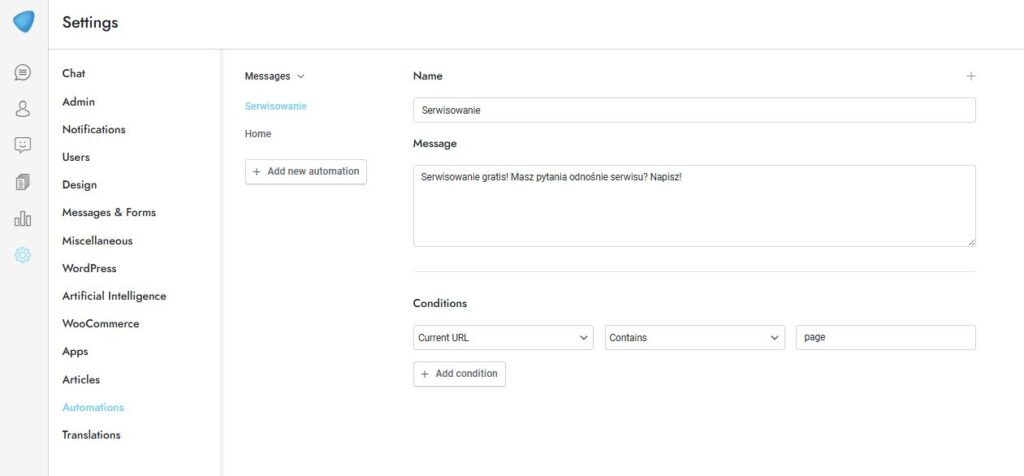Open the articles documents icon
Screen dimensions: 1024x476
(23, 182)
